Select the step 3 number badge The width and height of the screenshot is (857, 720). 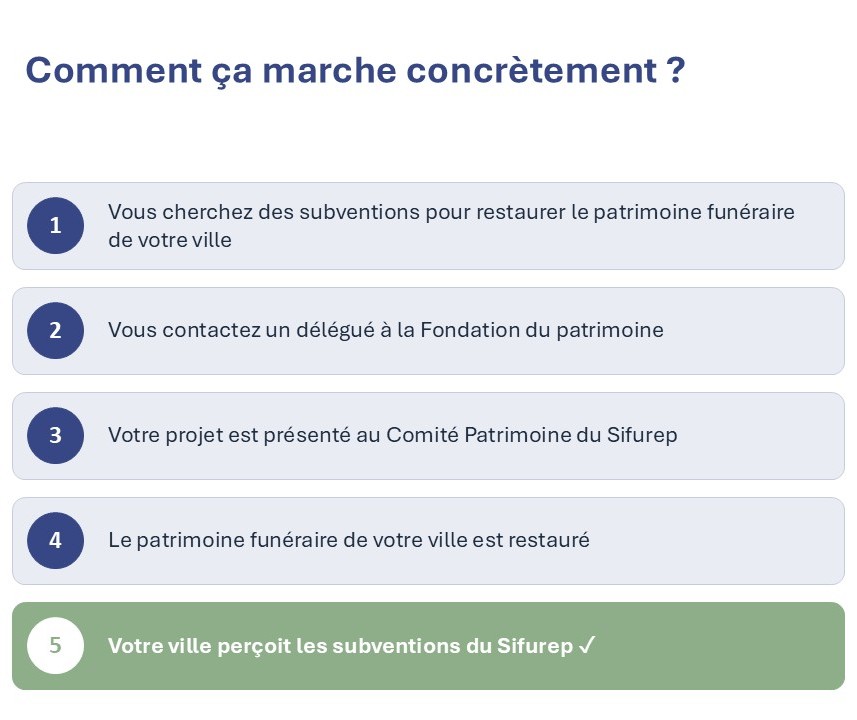pos(55,435)
